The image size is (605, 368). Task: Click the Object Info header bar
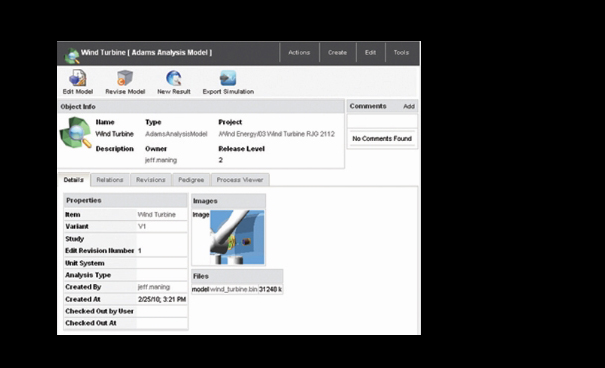click(201, 106)
